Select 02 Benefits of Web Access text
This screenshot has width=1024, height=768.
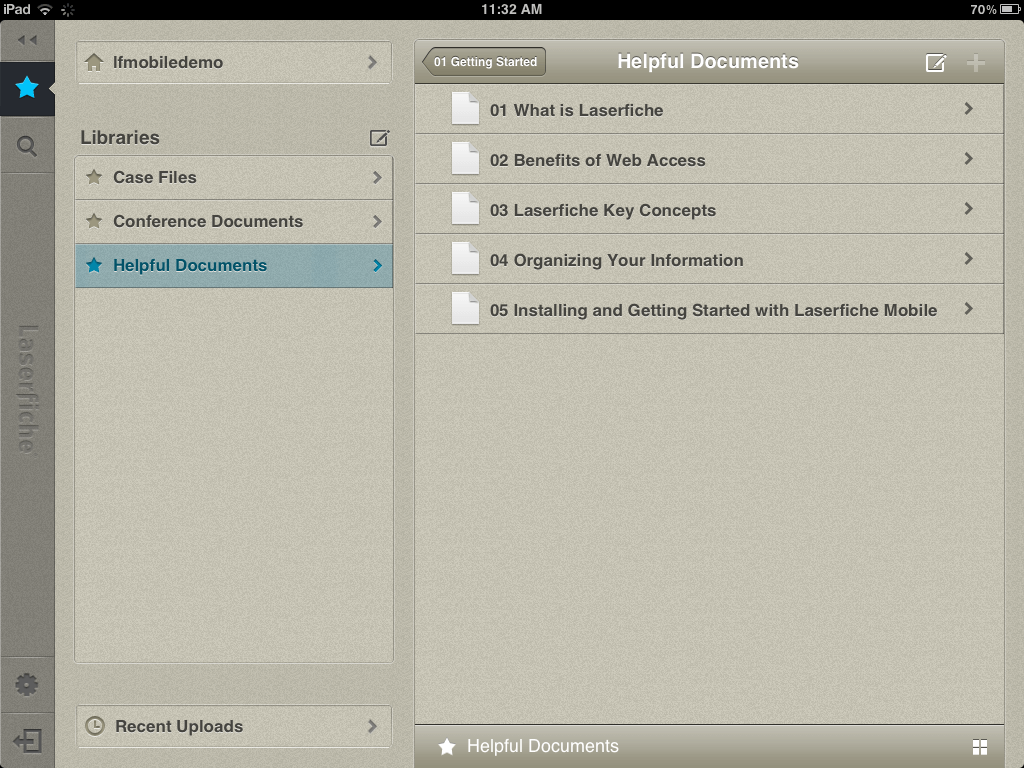click(598, 161)
